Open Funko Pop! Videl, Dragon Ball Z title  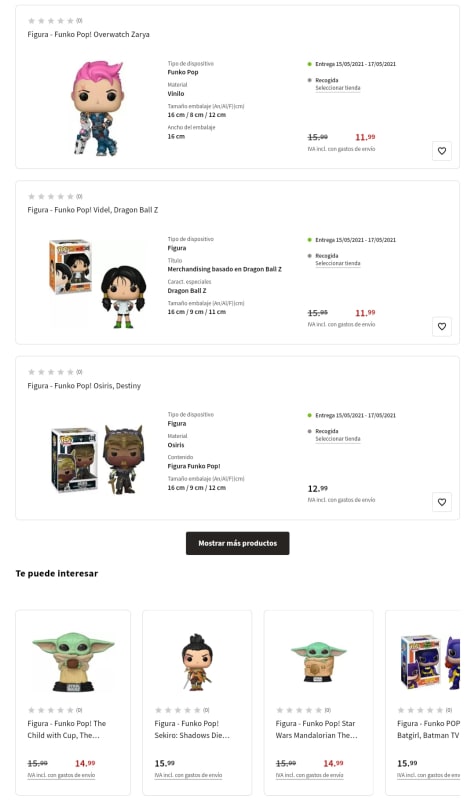tap(93, 210)
